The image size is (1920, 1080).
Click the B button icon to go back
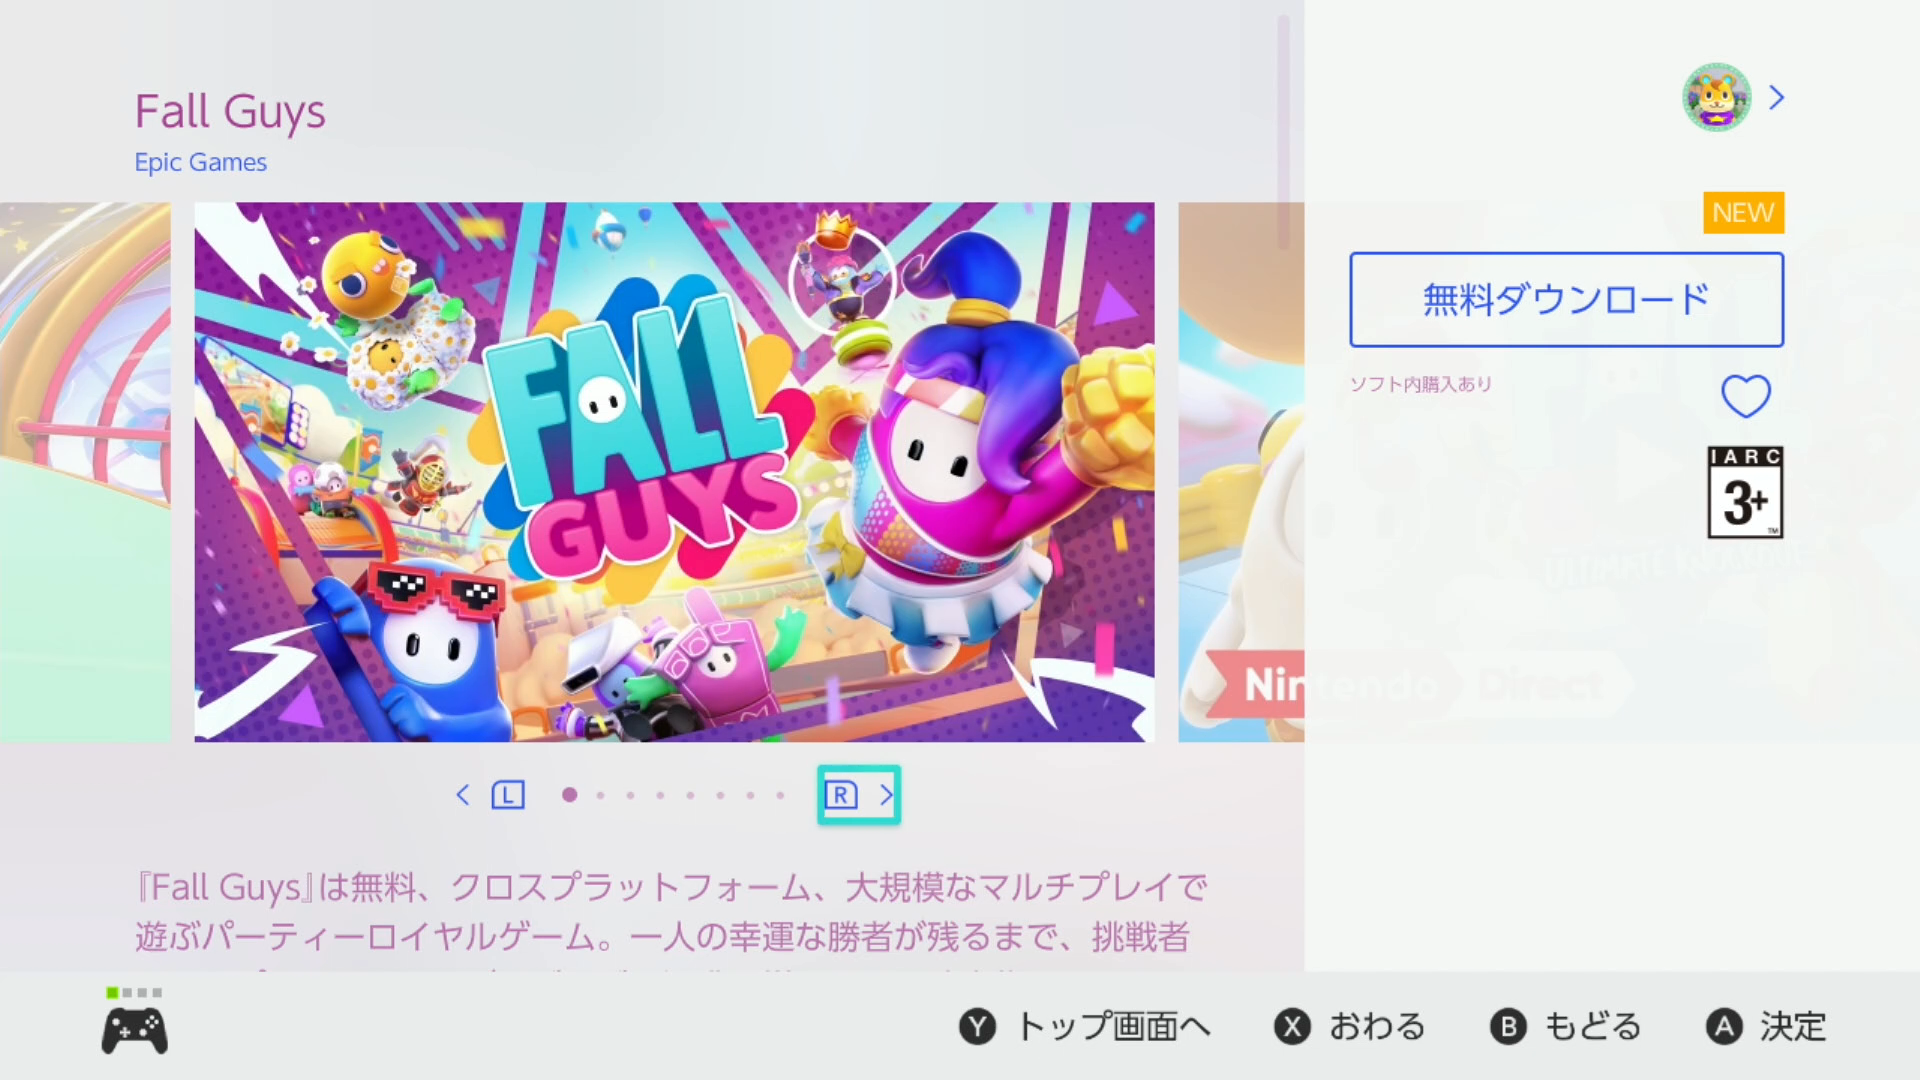1508,1027
